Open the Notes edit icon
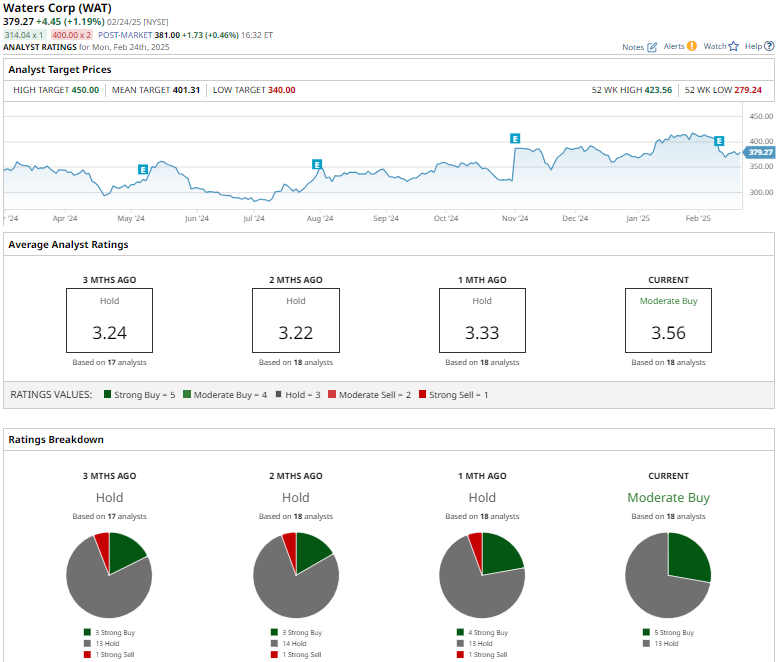Screen dimensions: 779x662 point(653,47)
